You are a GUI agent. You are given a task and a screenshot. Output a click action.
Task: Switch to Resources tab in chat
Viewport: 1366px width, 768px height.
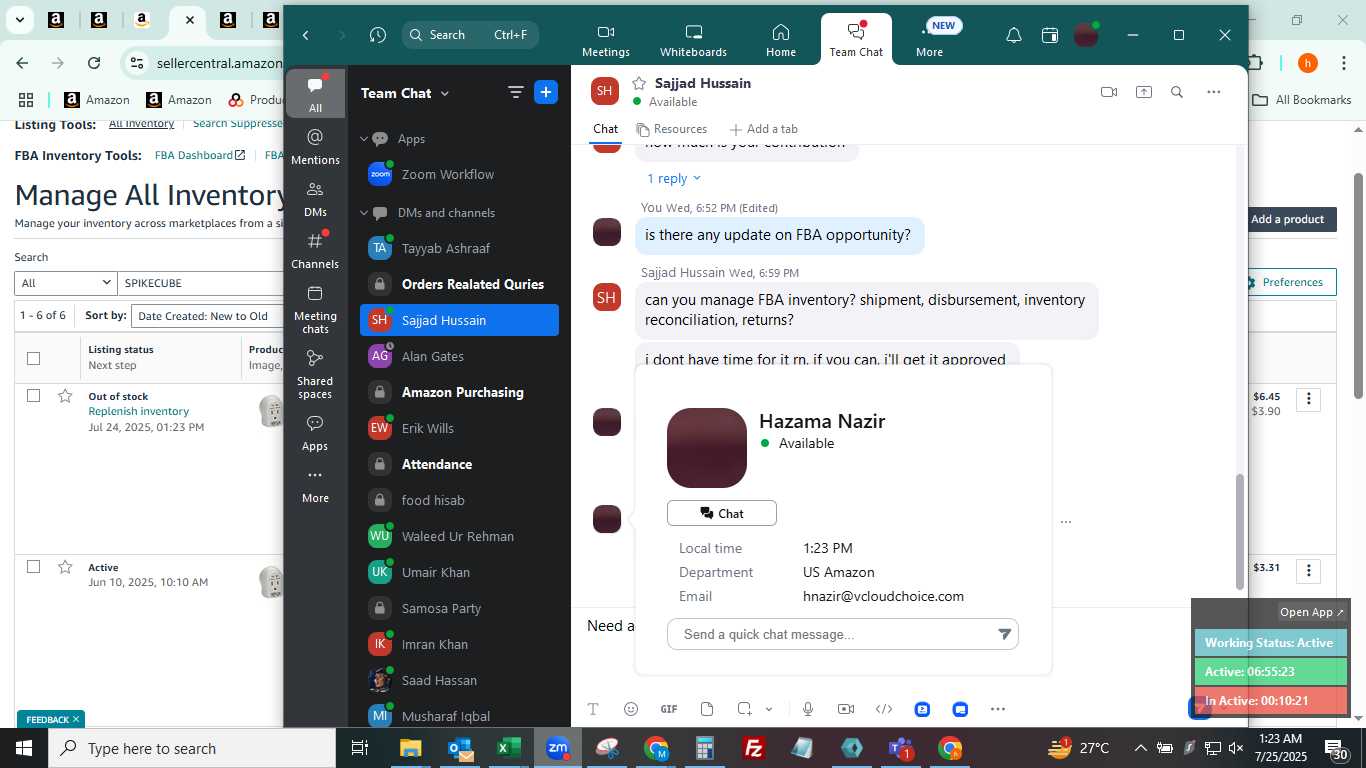pos(672,129)
